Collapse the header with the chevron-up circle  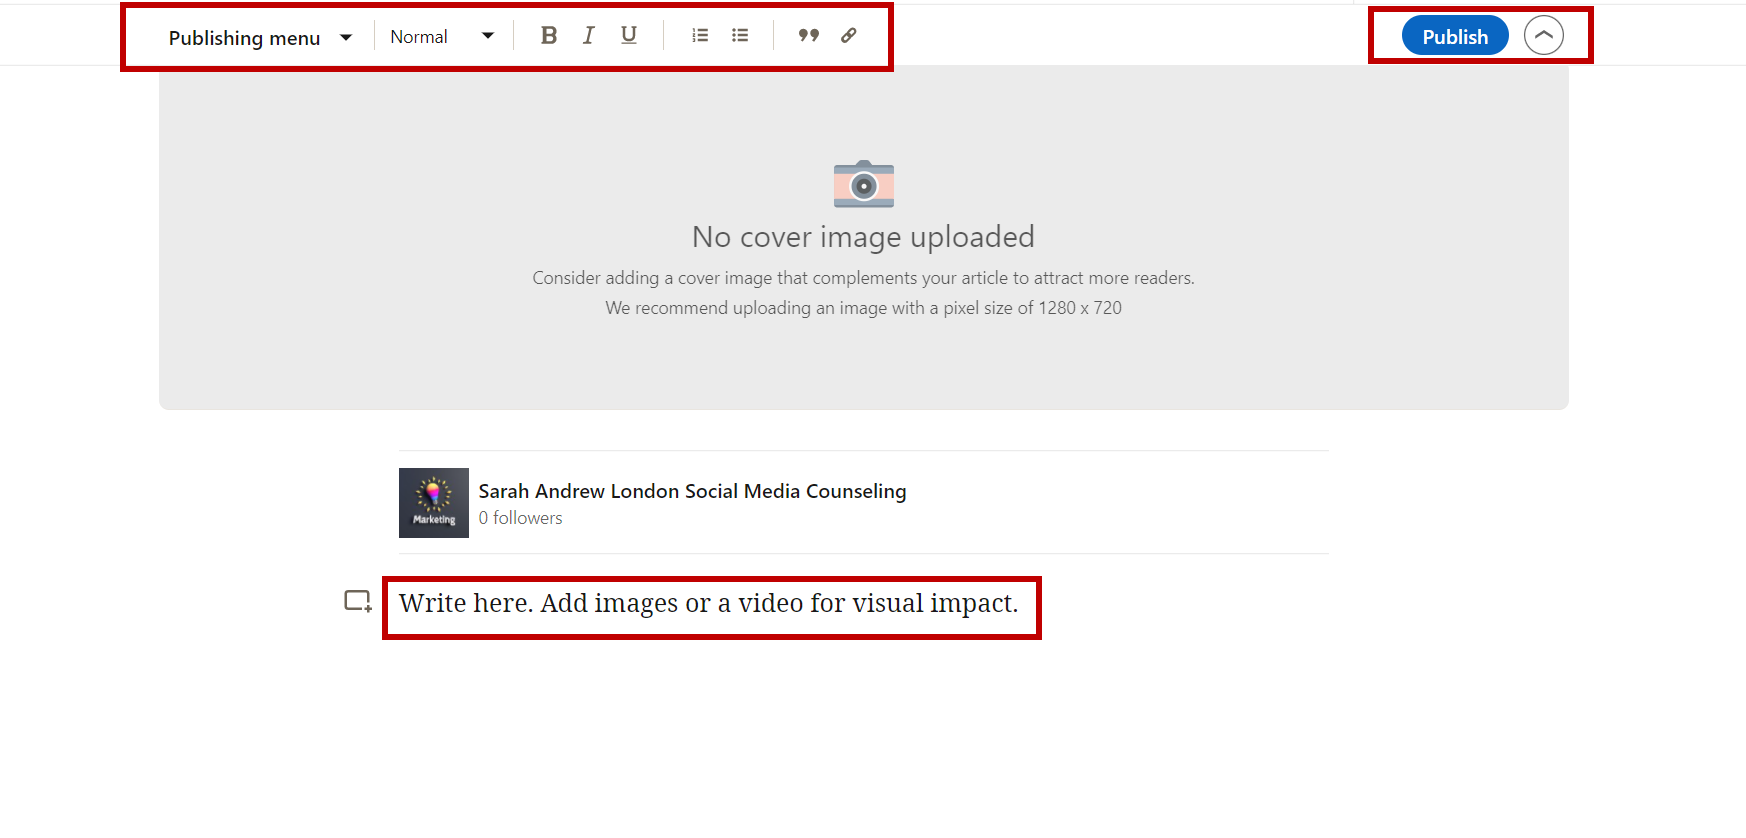[x=1544, y=36]
